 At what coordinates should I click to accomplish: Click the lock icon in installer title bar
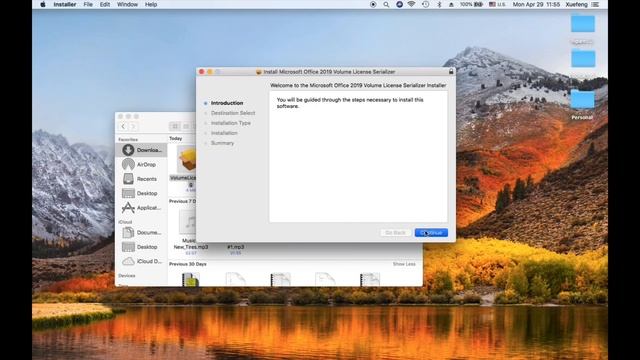[451, 71]
